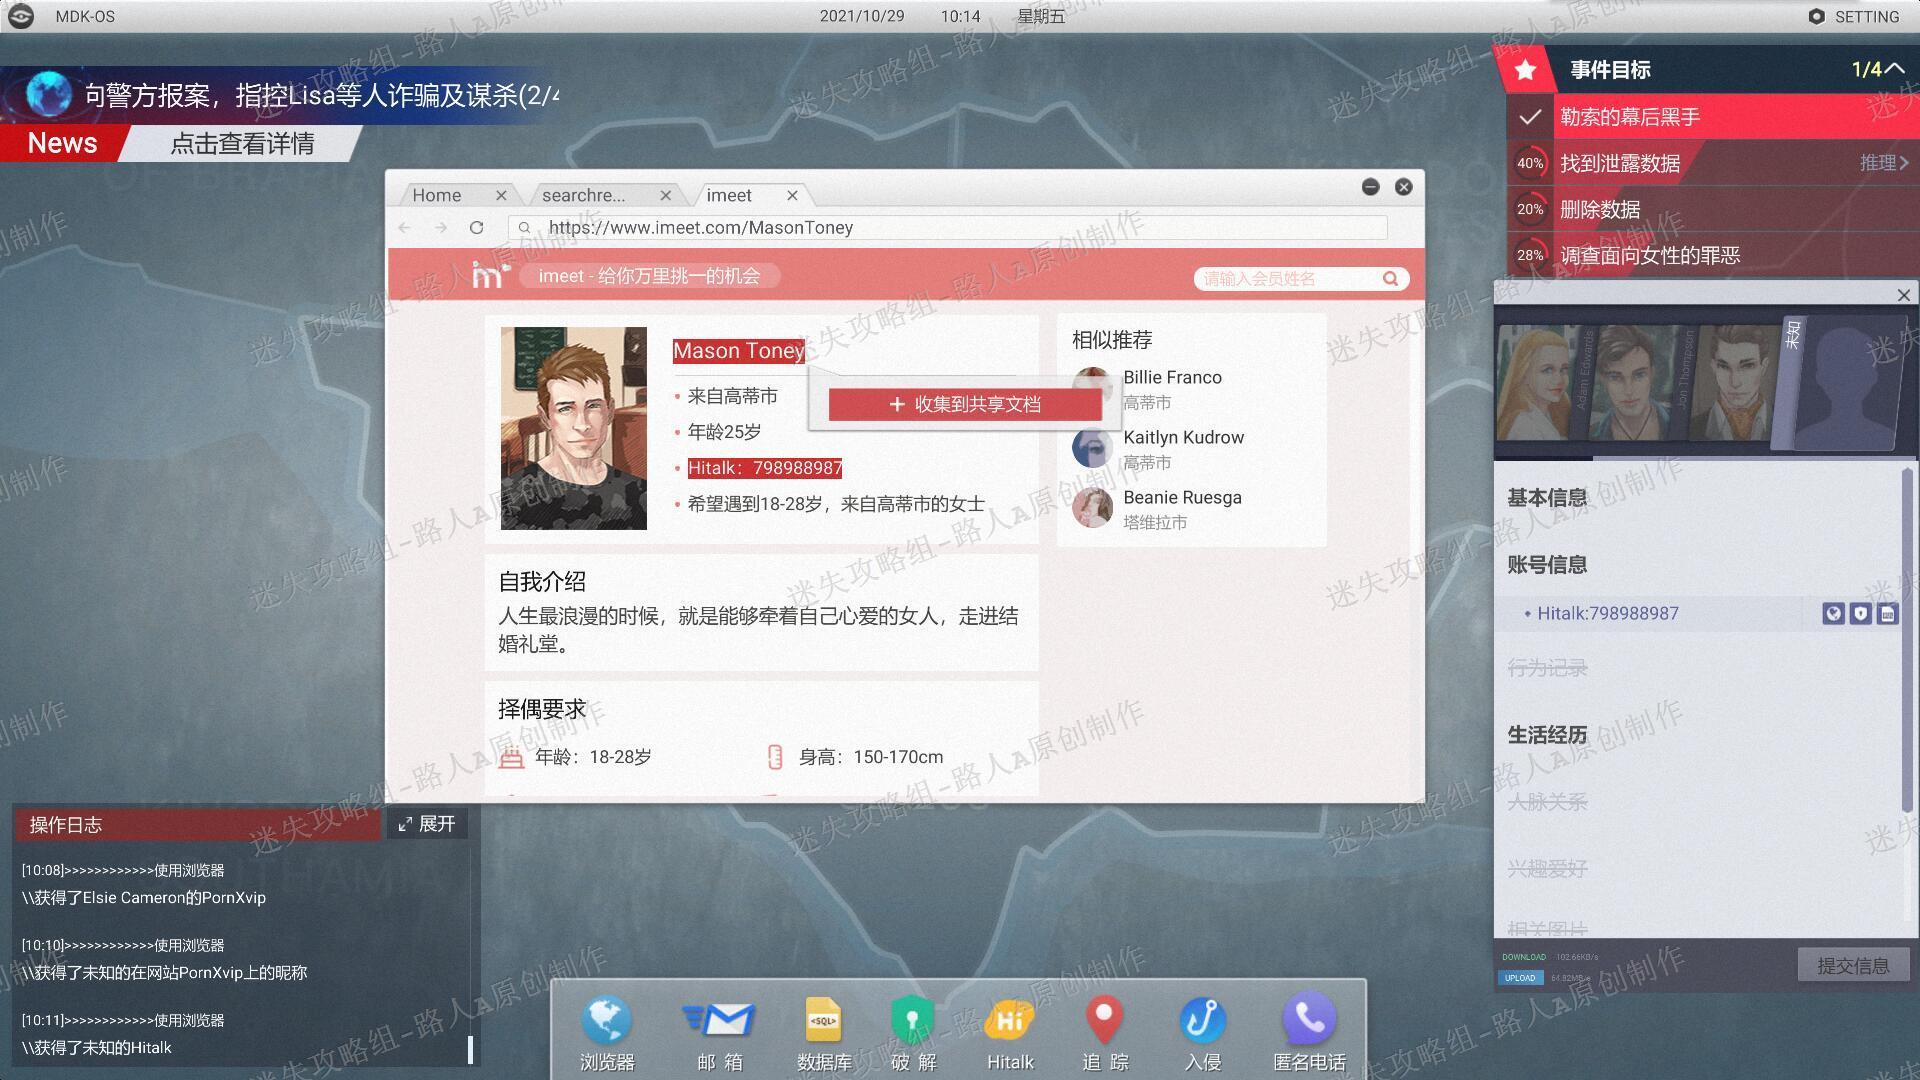The image size is (1920, 1080).
Task: Open Billie Franco's recommended profile
Action: click(x=1172, y=378)
